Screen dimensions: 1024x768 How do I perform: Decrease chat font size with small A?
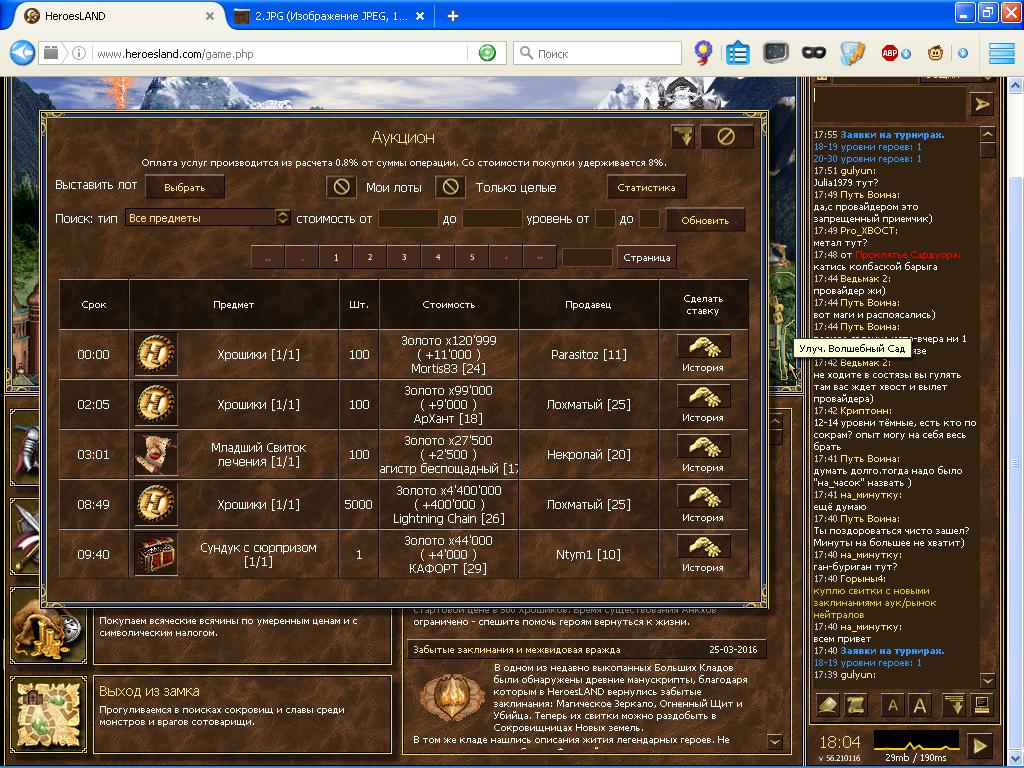point(892,705)
